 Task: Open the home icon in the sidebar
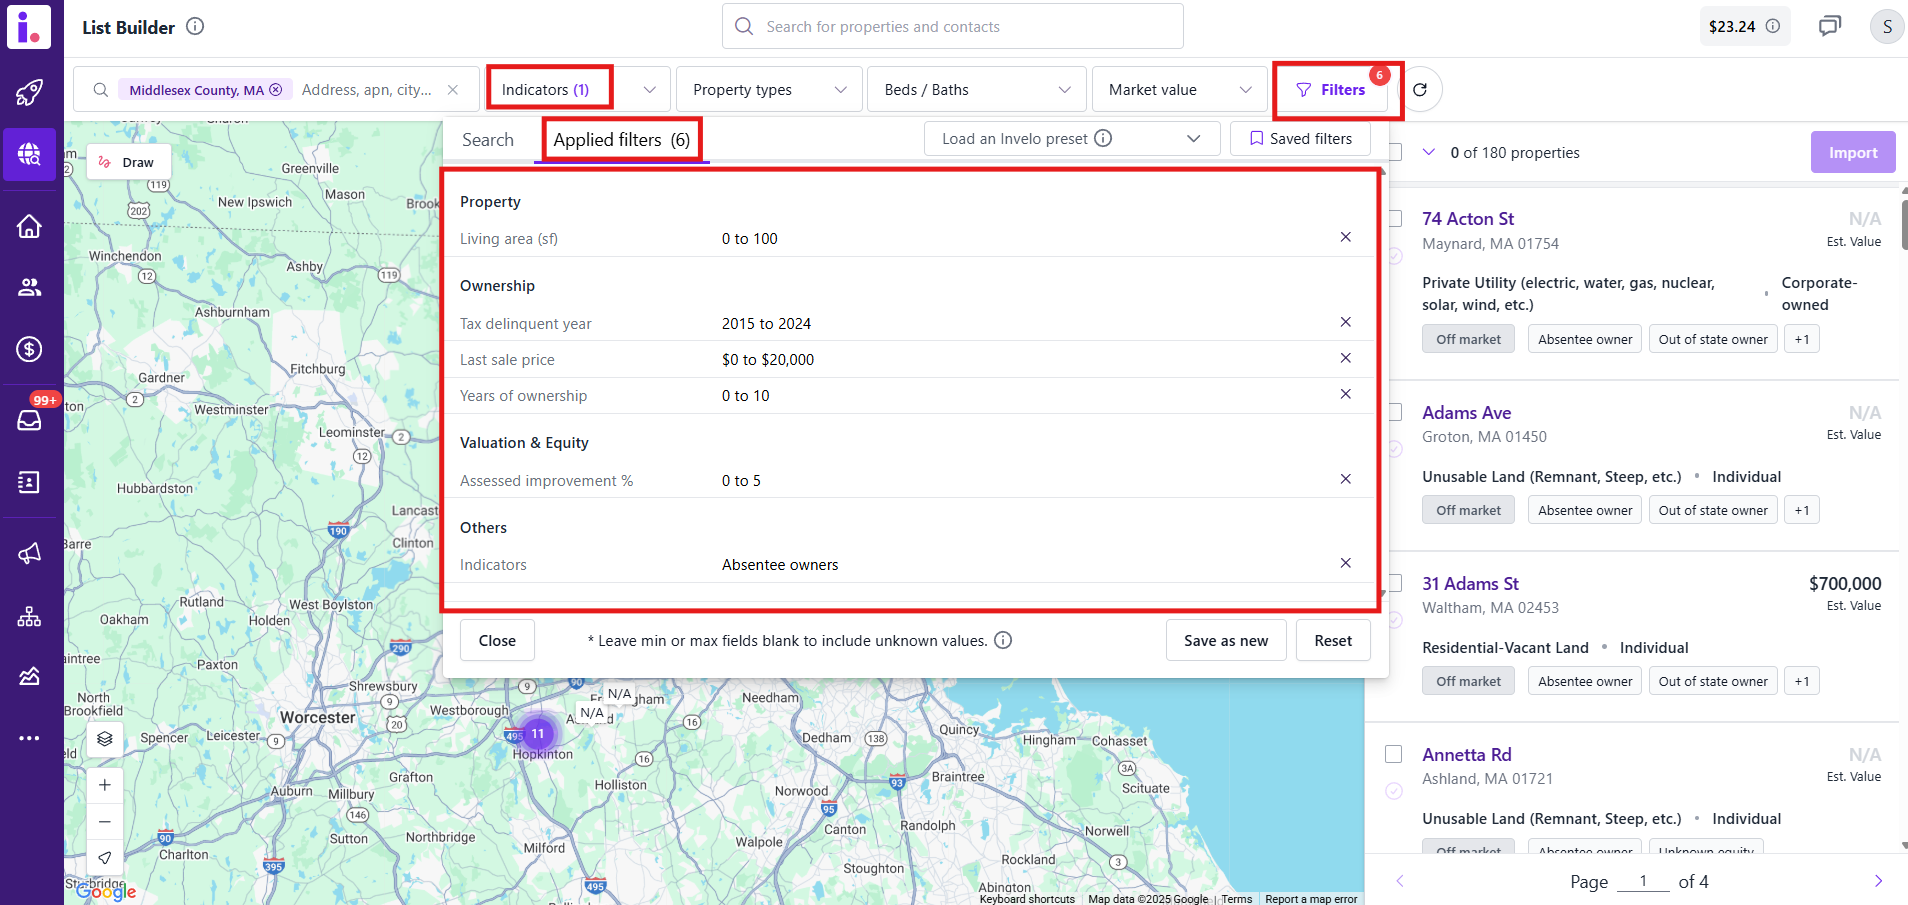(29, 226)
